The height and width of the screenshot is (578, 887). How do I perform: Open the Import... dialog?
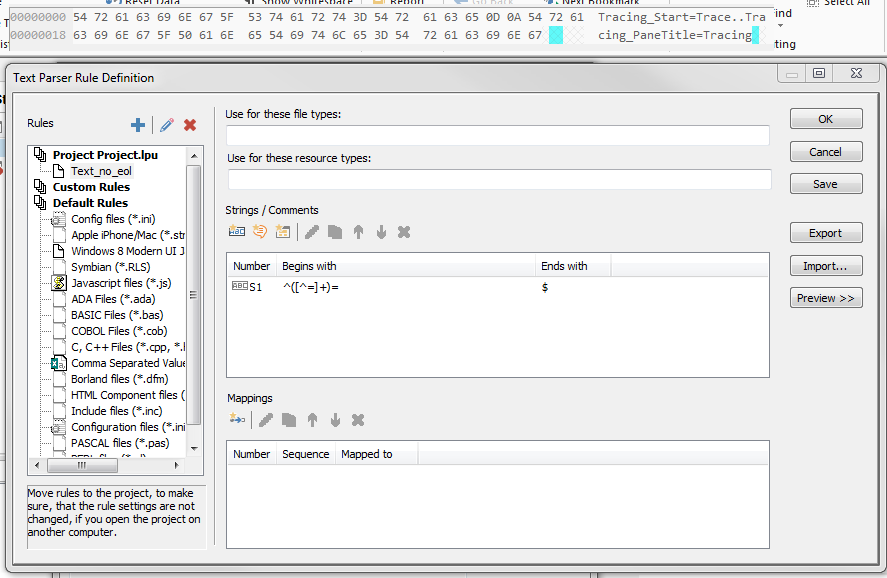pyautogui.click(x=825, y=266)
